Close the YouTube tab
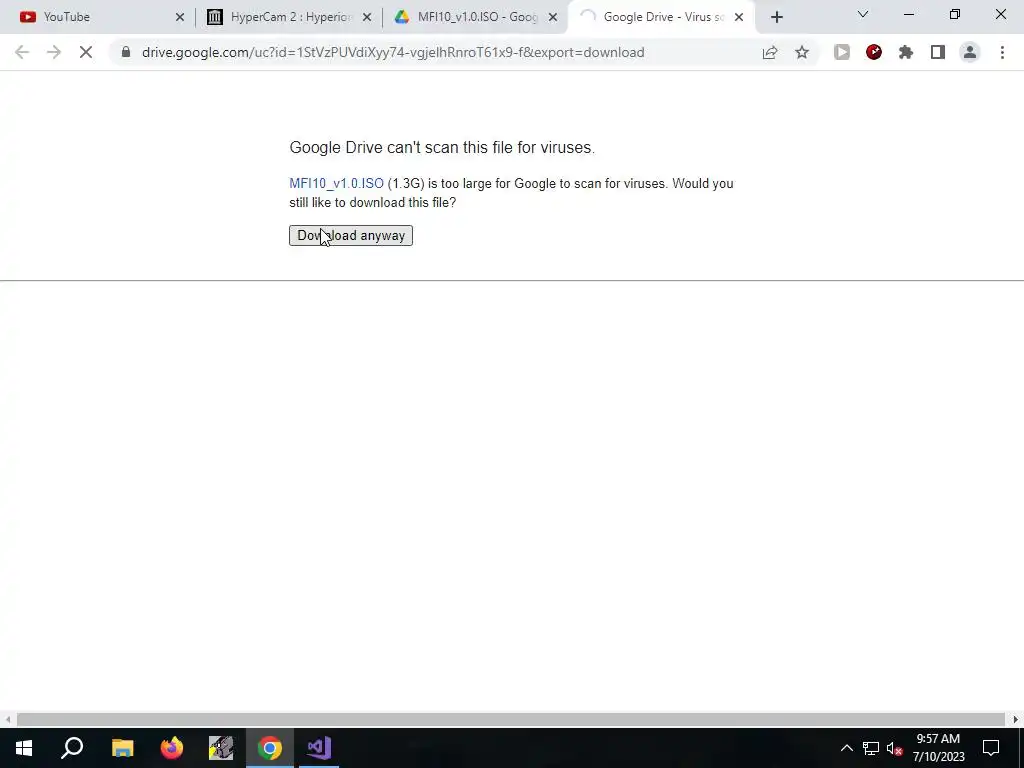Viewport: 1024px width, 768px height. pos(180,17)
